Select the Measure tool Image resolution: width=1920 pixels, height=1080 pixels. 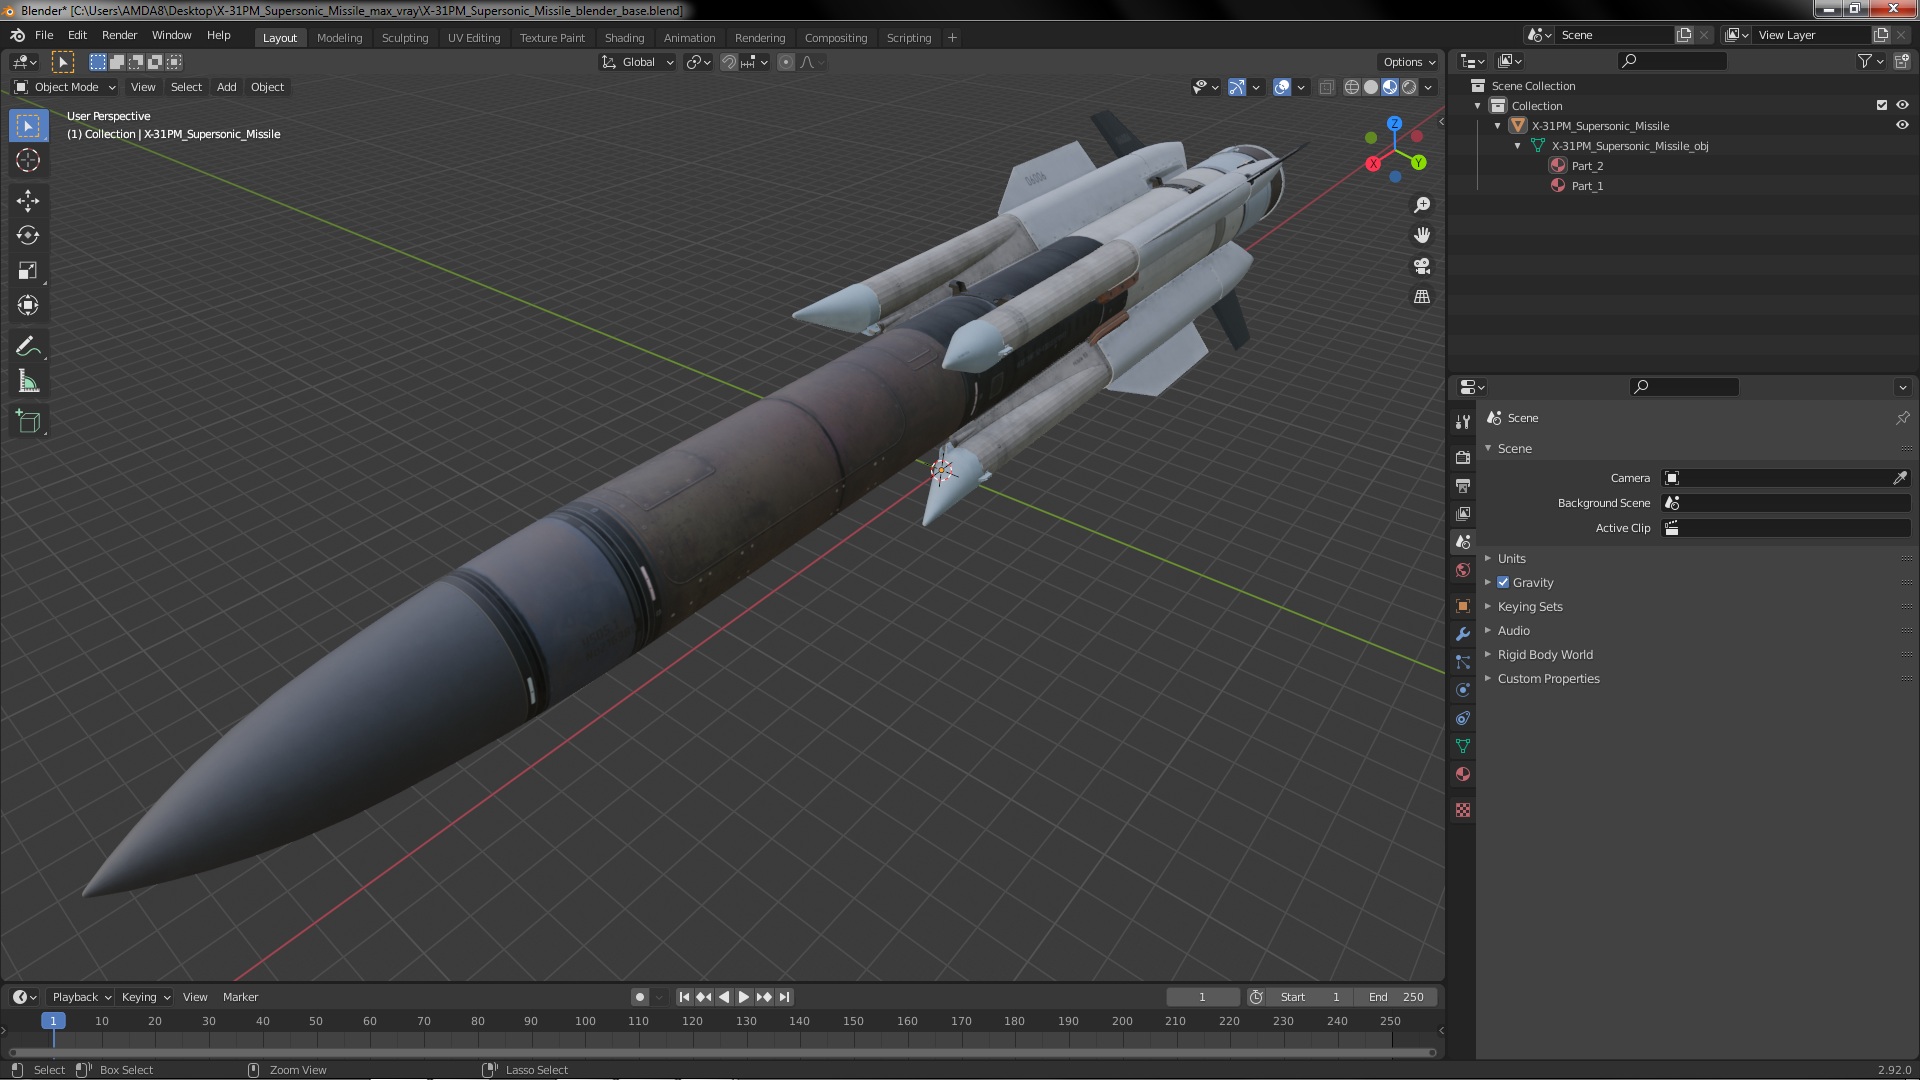click(x=28, y=382)
